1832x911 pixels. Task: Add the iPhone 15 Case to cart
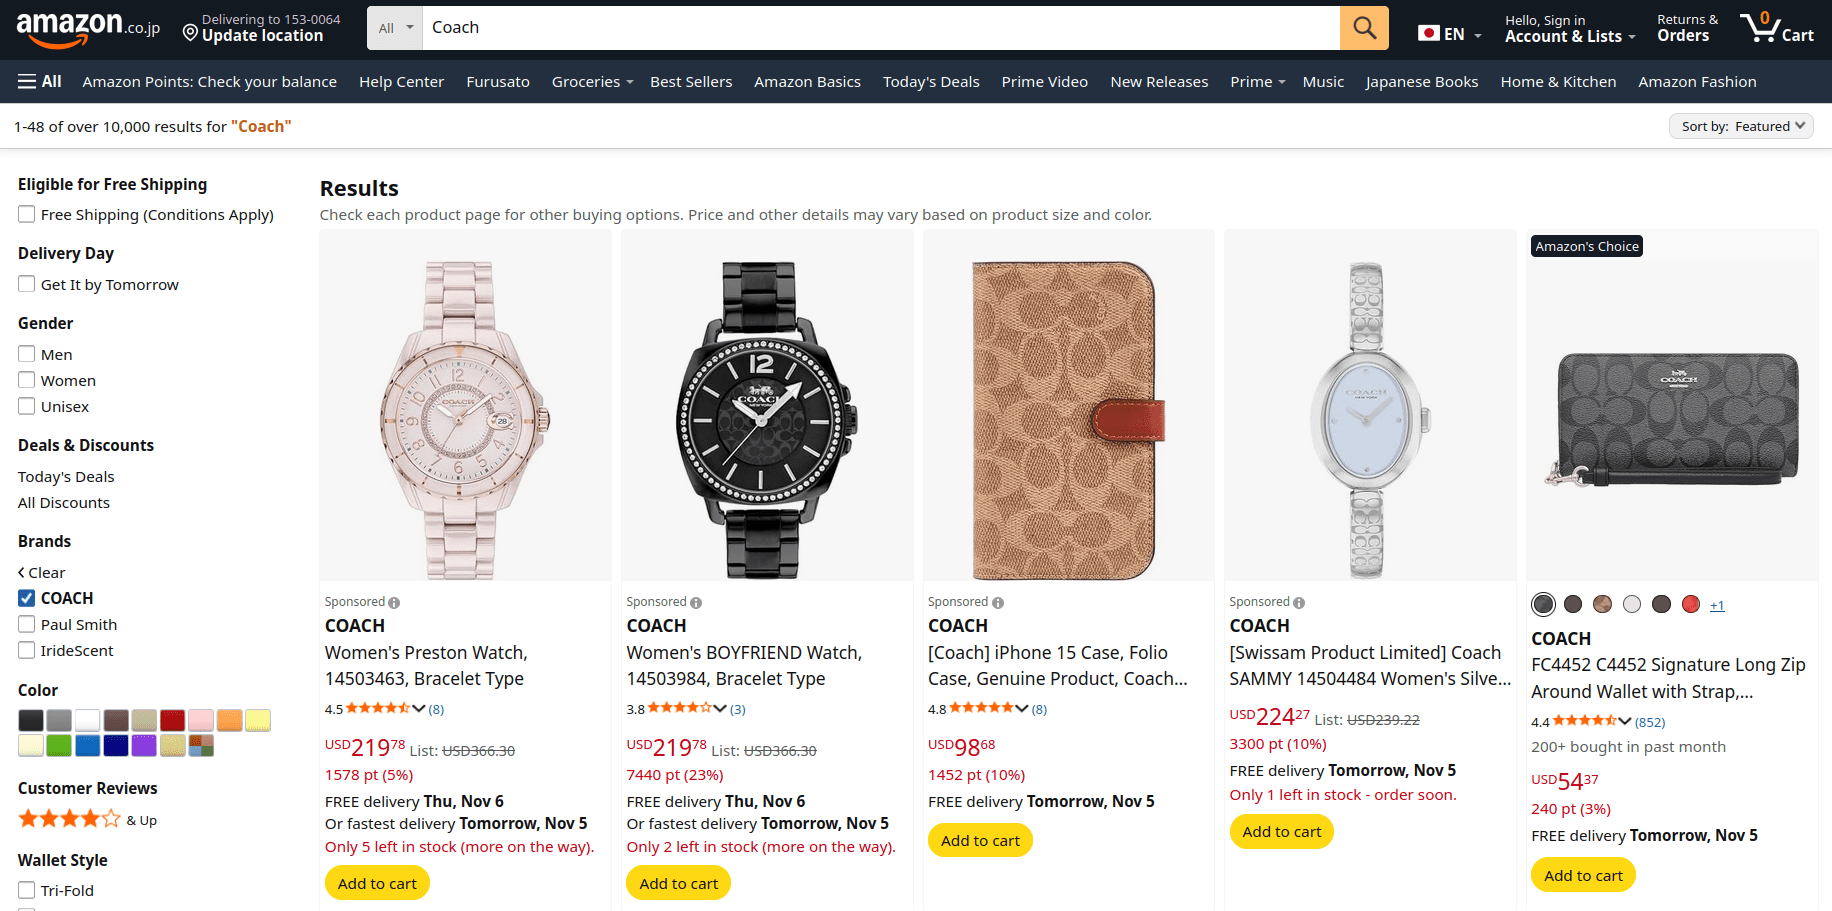coord(979,841)
